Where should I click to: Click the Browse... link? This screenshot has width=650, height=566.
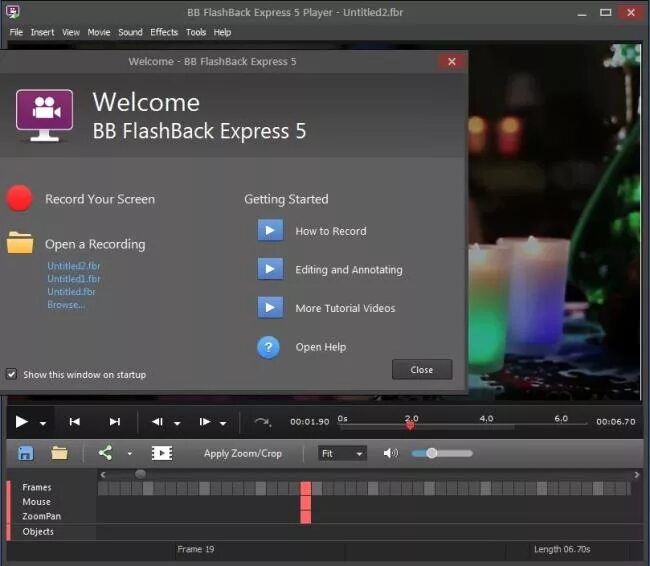click(x=66, y=304)
